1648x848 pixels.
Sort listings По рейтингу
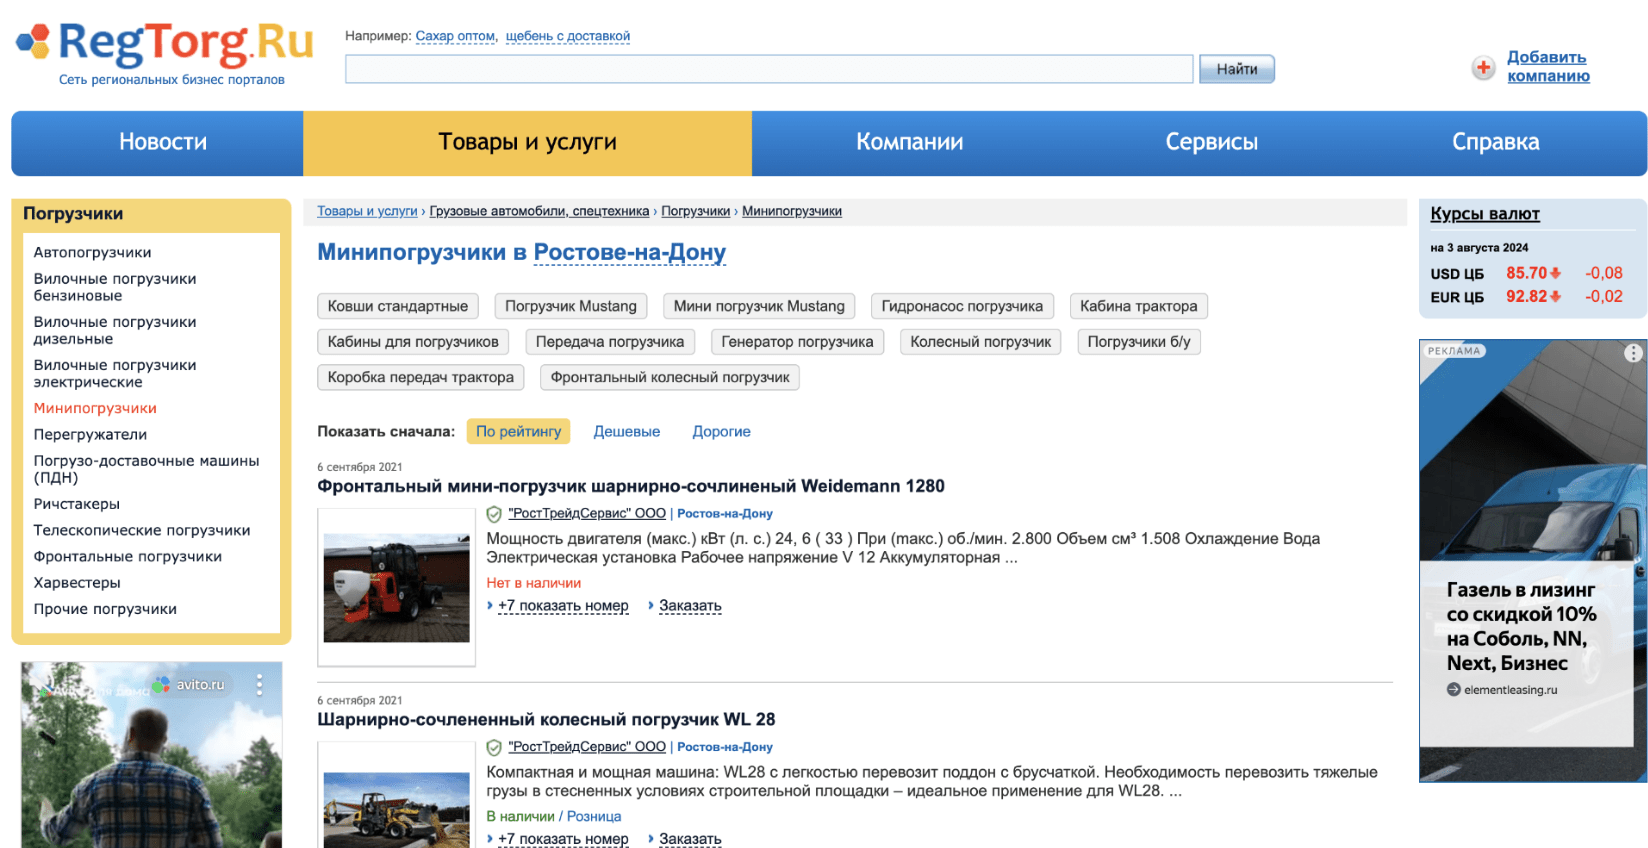(x=518, y=431)
